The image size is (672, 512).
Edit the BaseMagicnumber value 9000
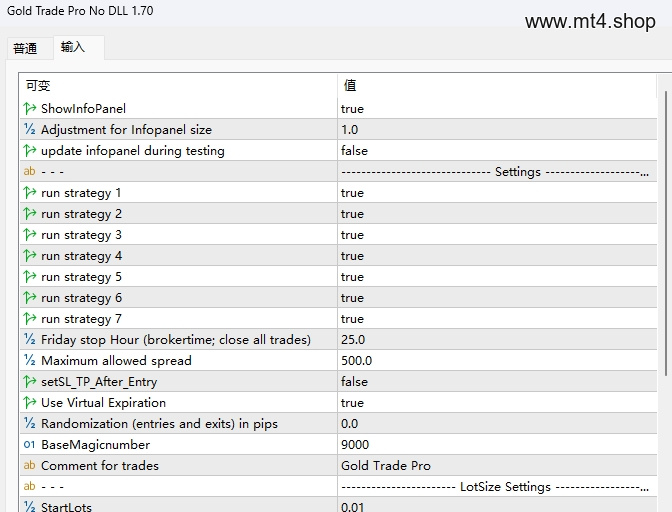tap(497, 444)
